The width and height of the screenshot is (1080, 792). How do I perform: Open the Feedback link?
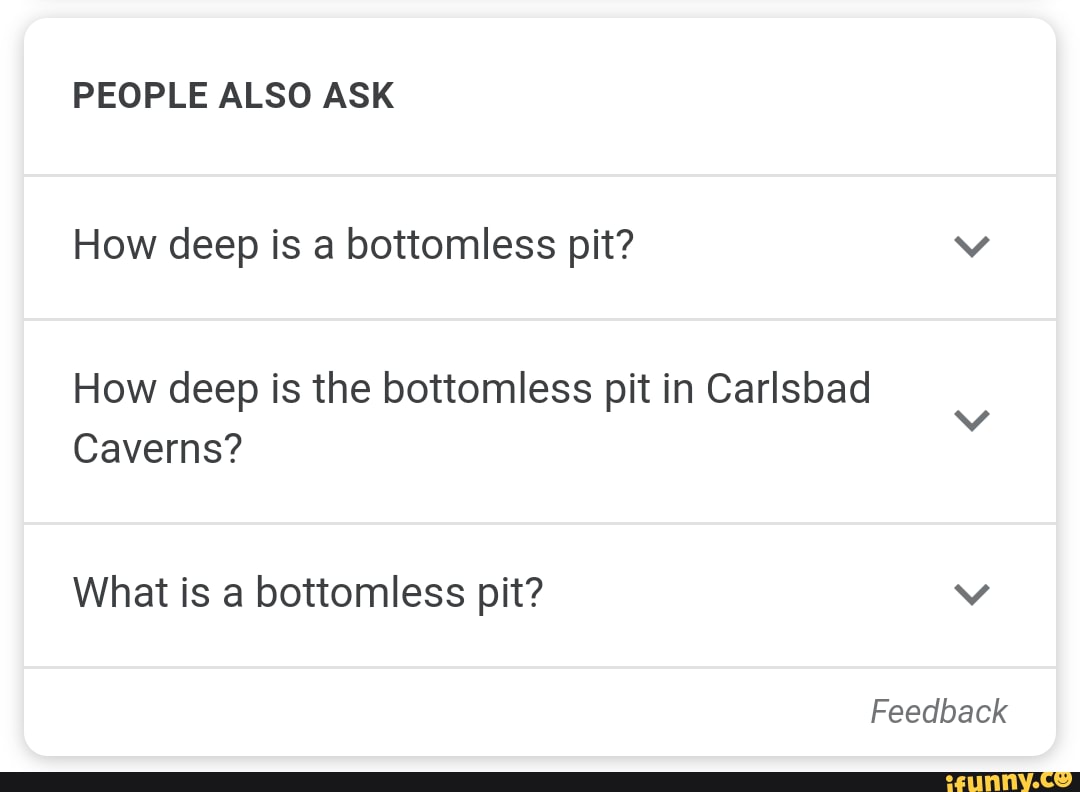pyautogui.click(x=938, y=711)
